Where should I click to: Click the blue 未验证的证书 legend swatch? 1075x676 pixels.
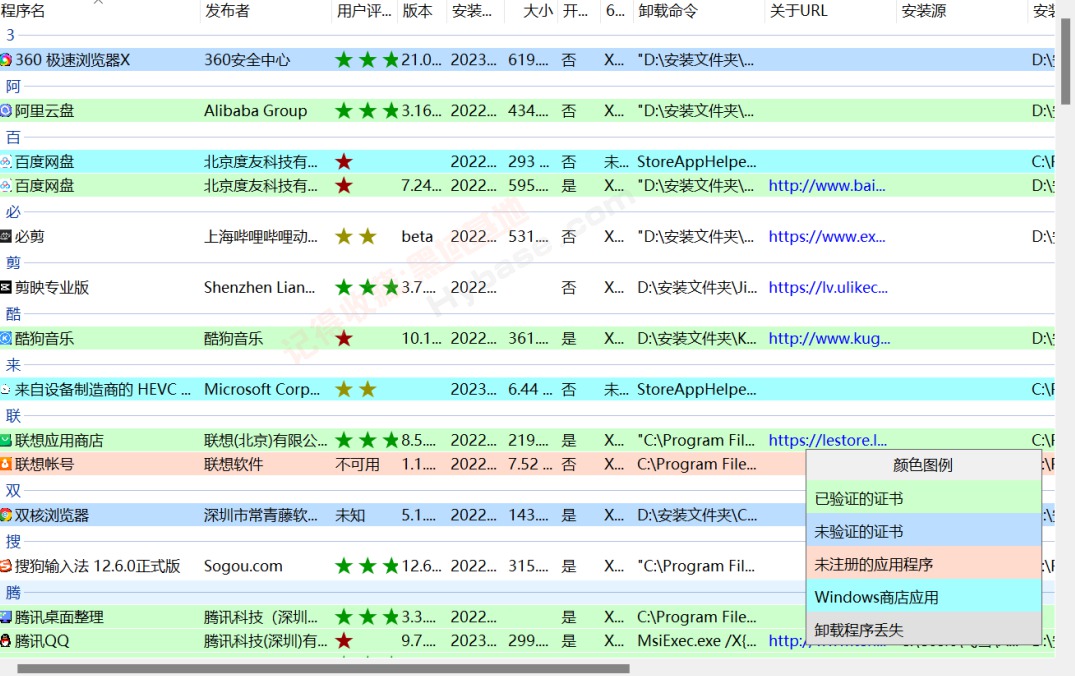[923, 531]
